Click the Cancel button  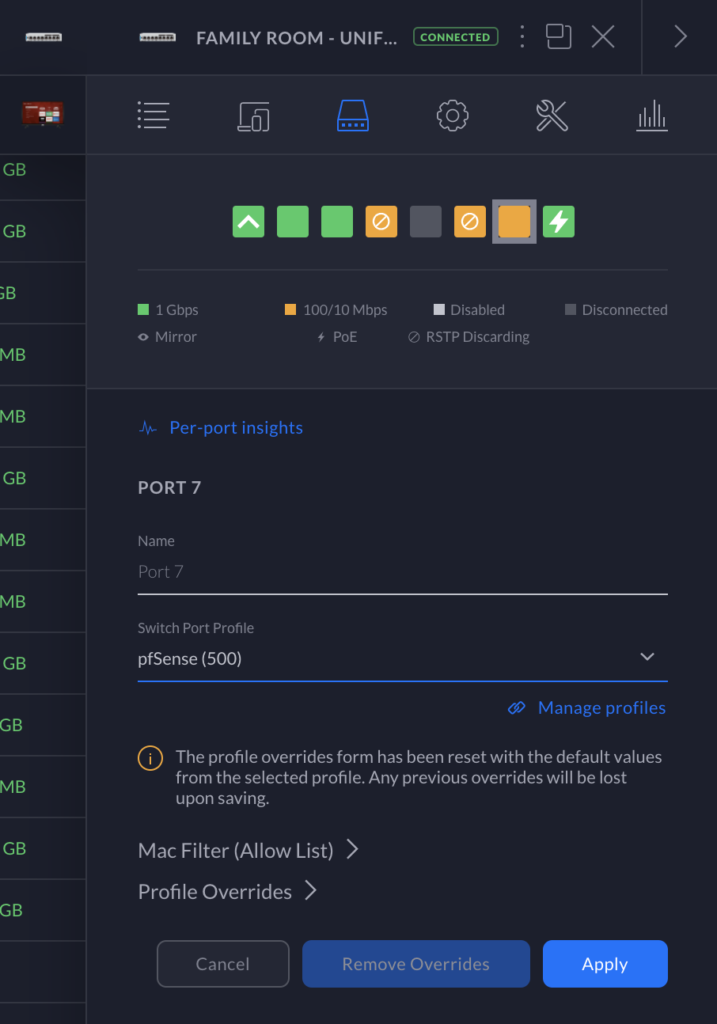coord(222,964)
